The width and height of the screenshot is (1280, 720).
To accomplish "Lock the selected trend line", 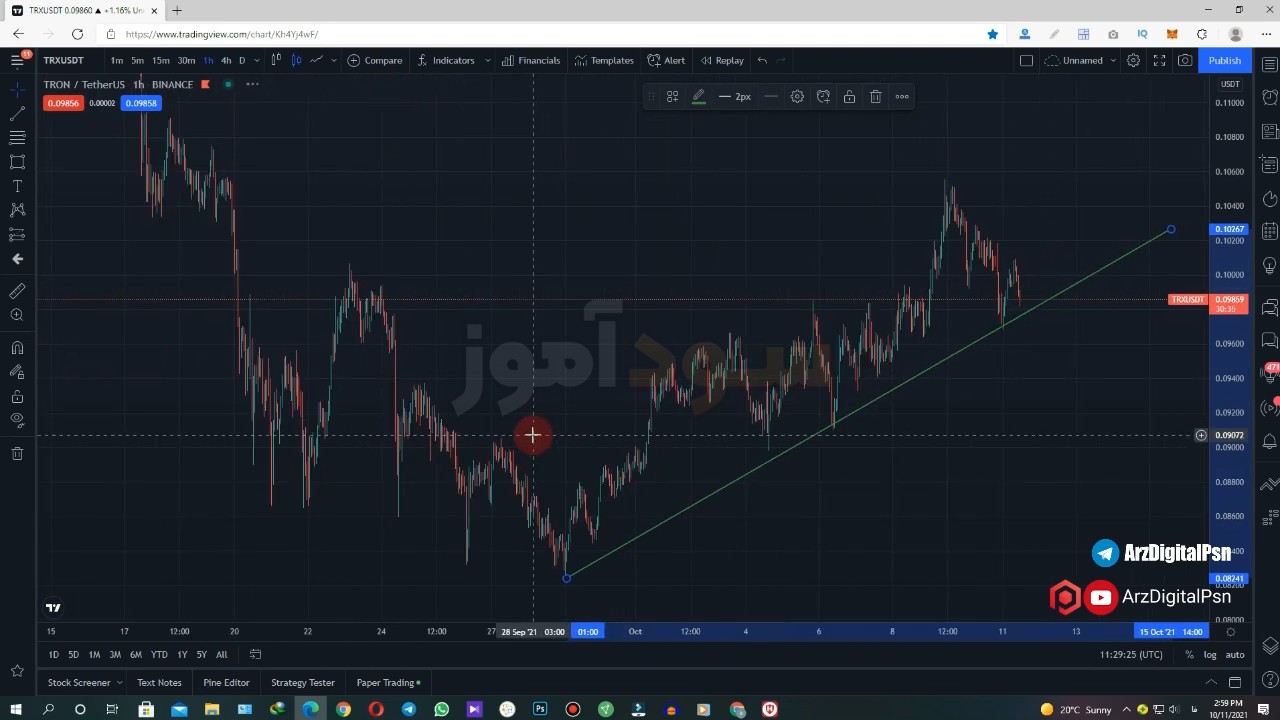I will (x=849, y=97).
